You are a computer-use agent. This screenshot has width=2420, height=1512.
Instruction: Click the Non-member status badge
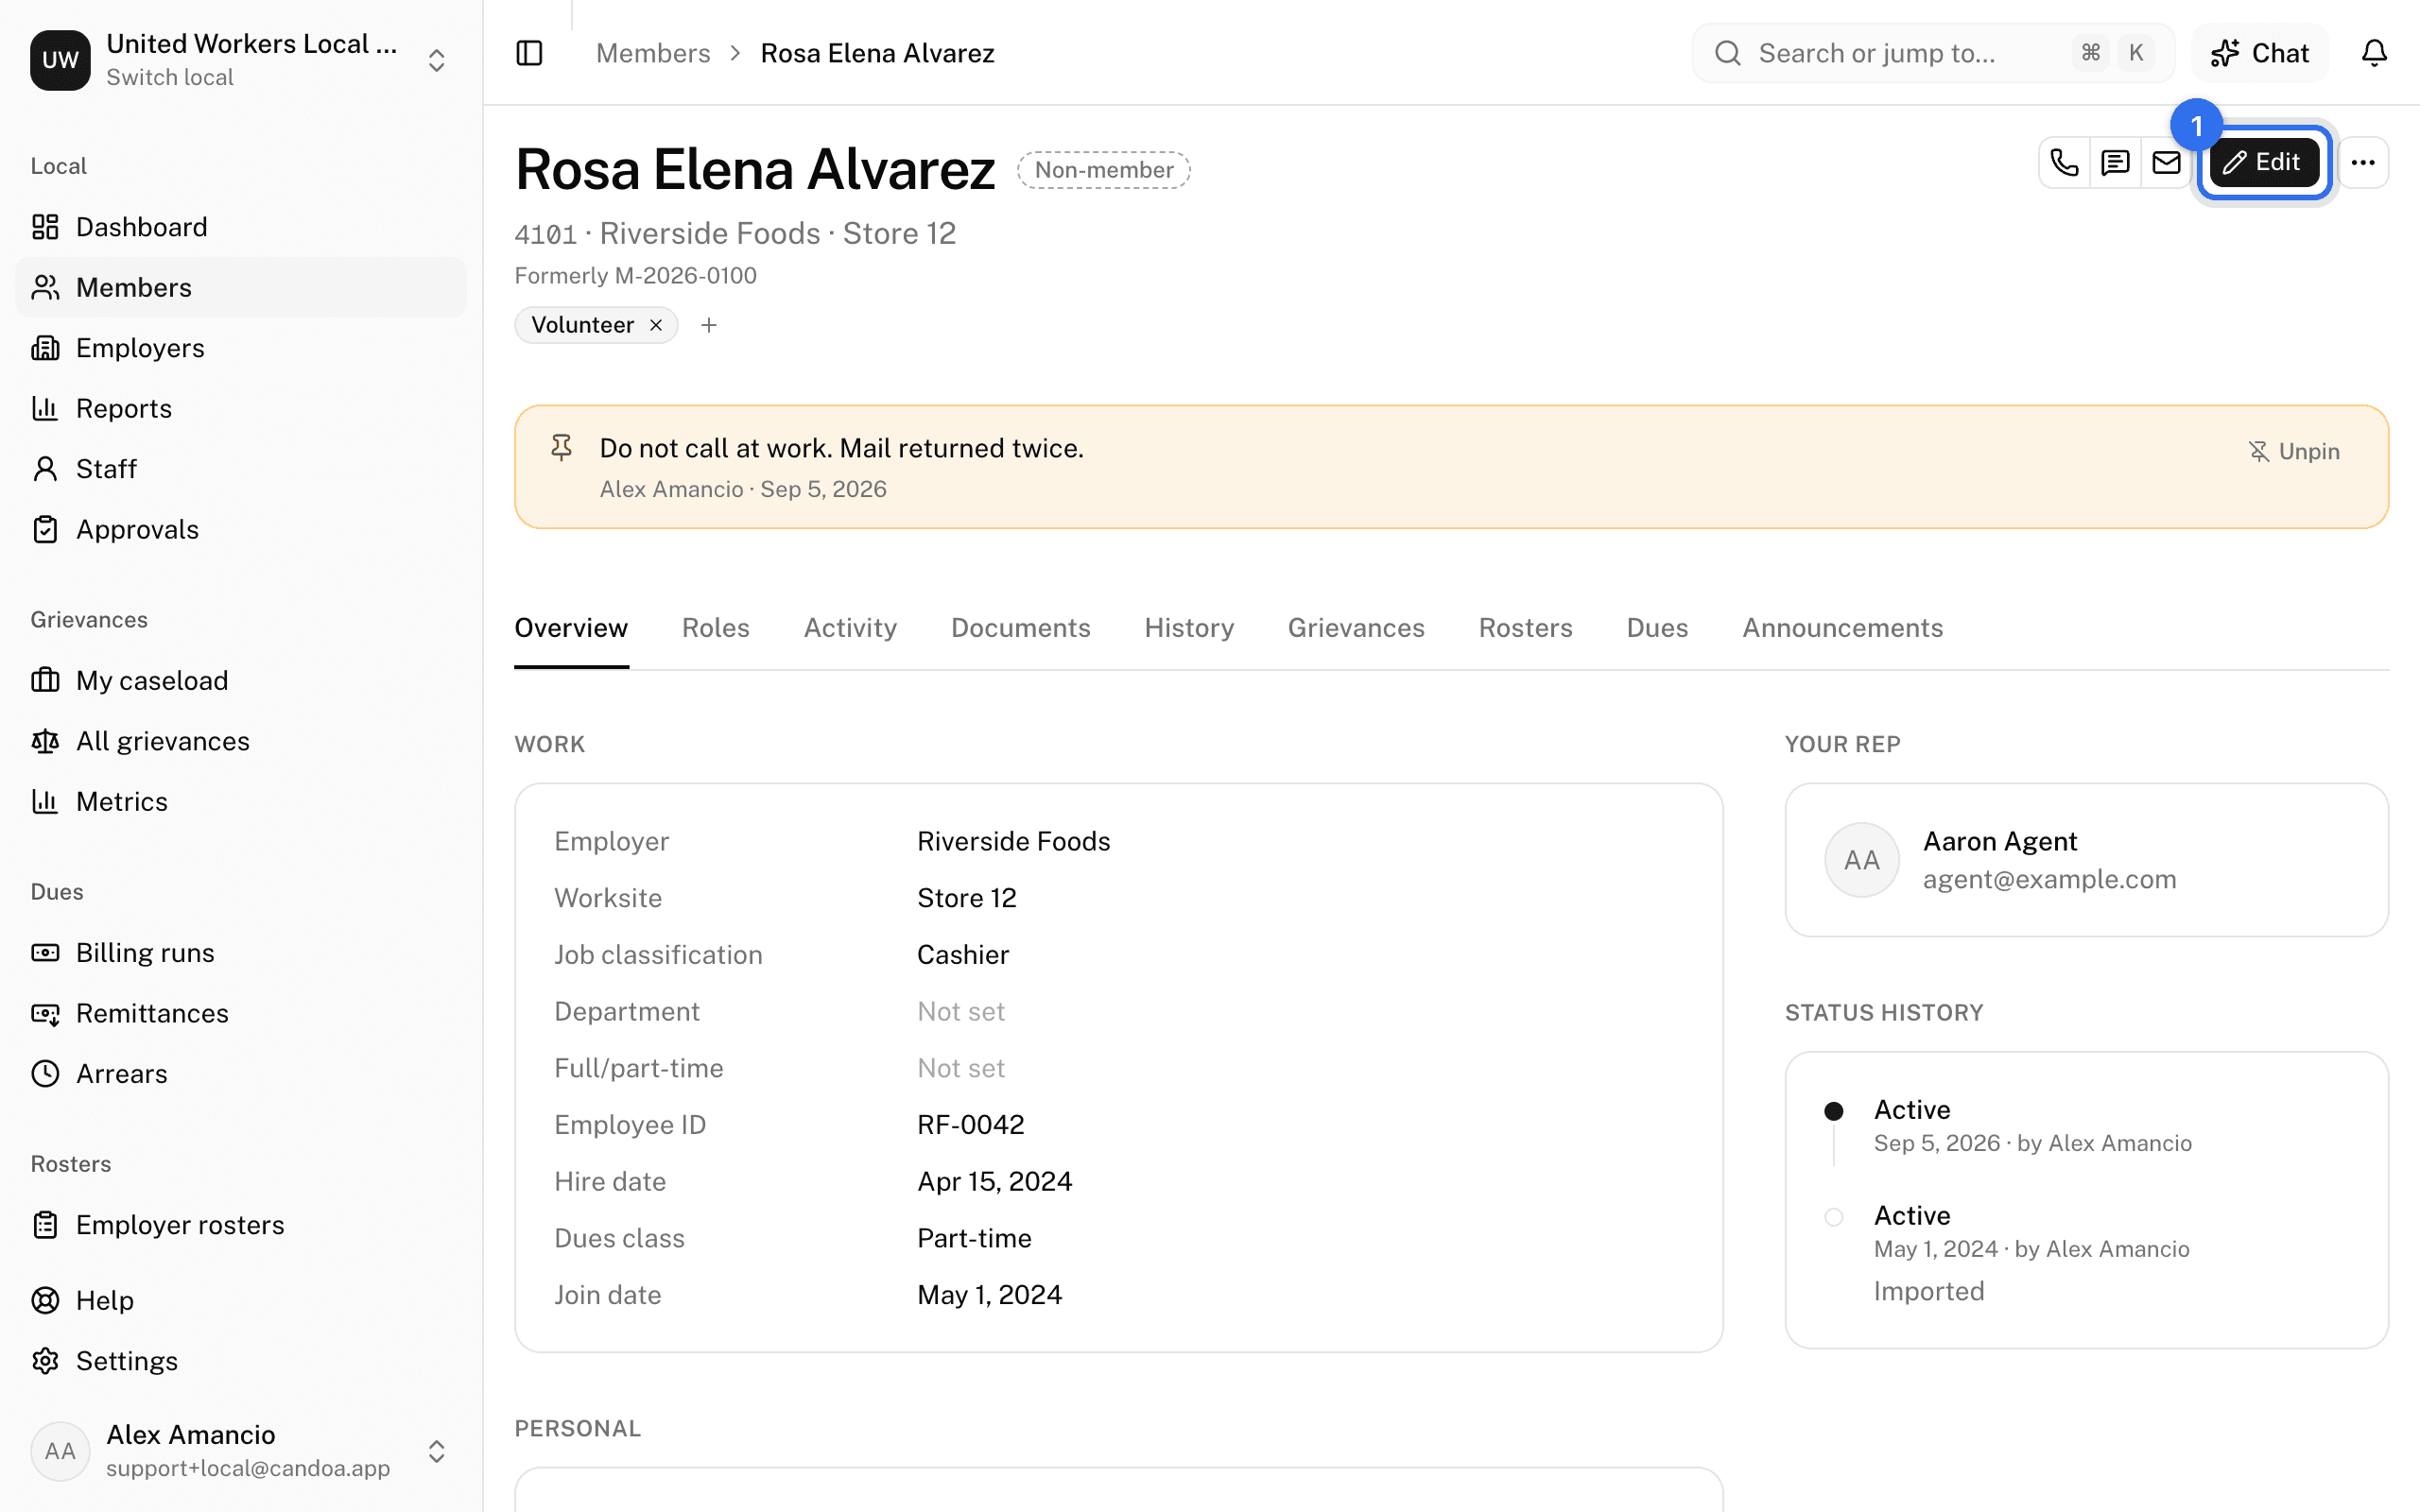coord(1103,170)
